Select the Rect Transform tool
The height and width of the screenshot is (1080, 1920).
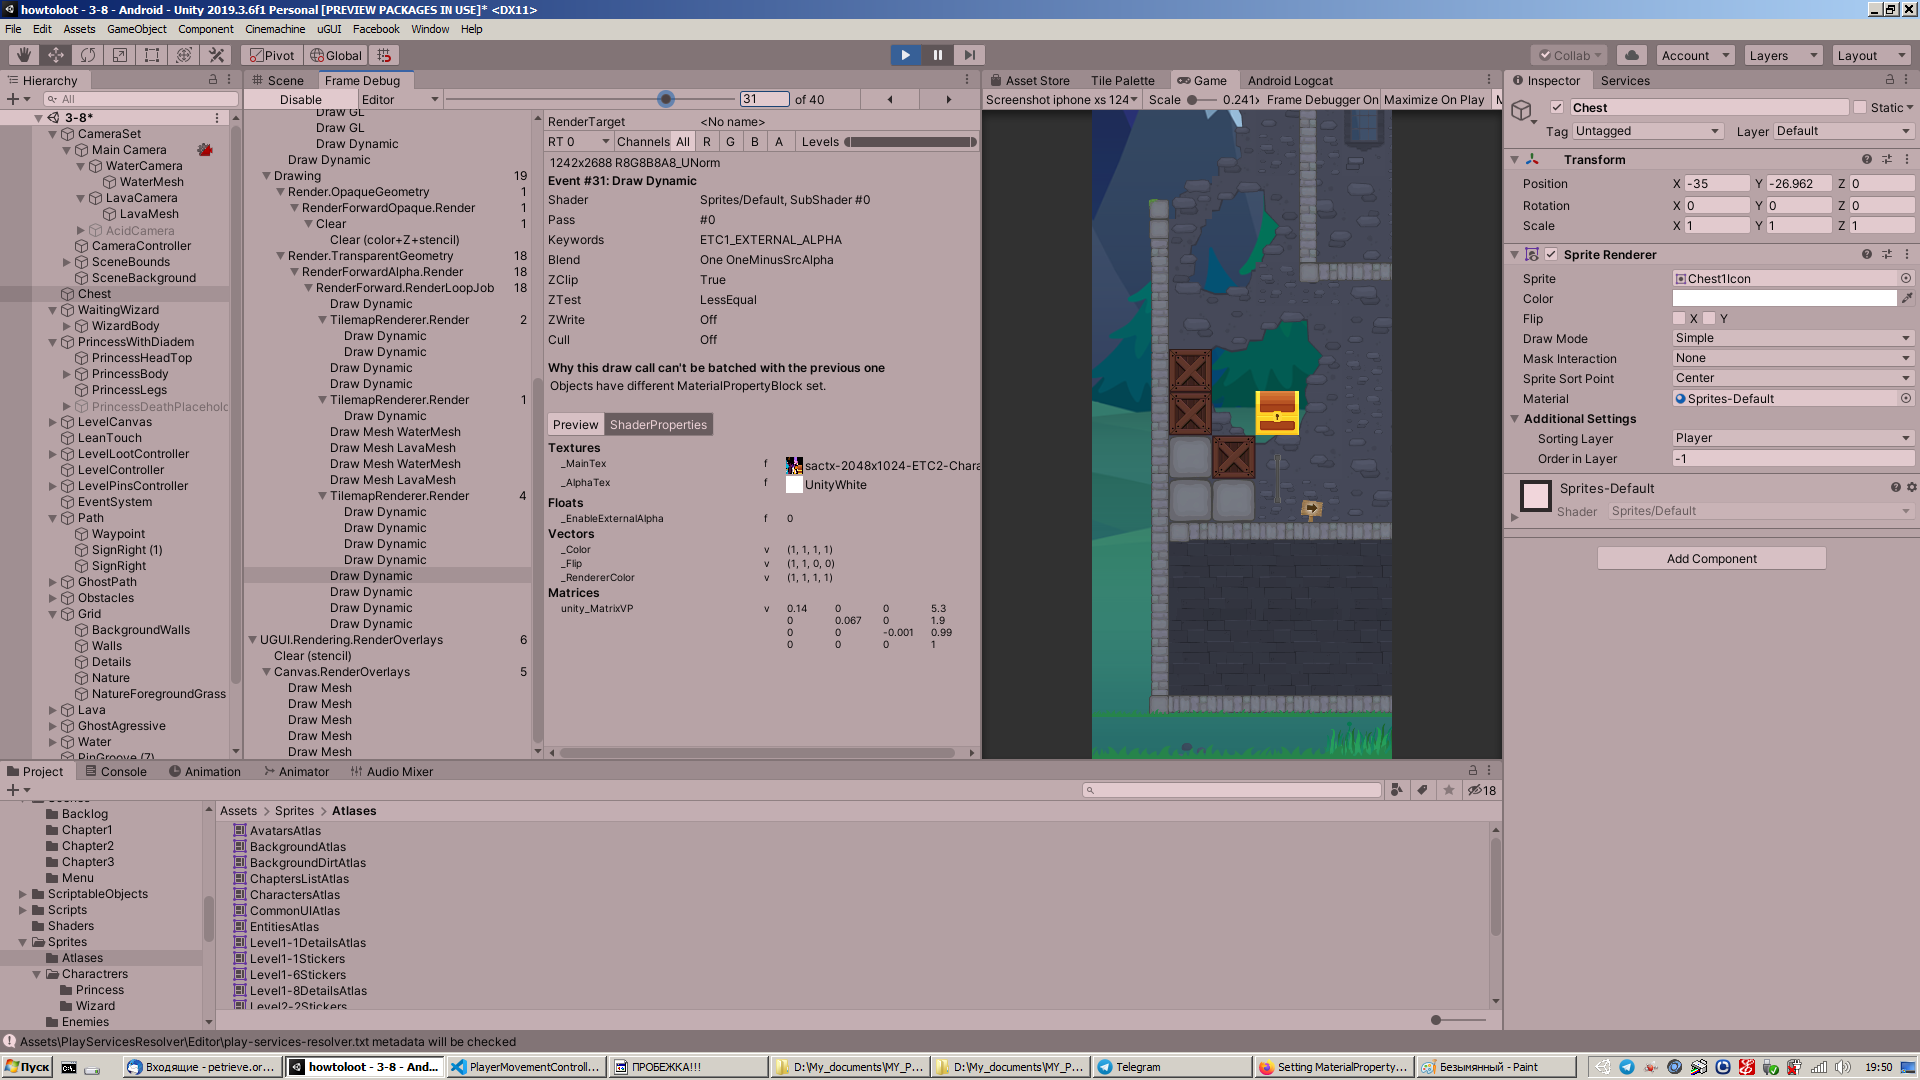point(151,55)
